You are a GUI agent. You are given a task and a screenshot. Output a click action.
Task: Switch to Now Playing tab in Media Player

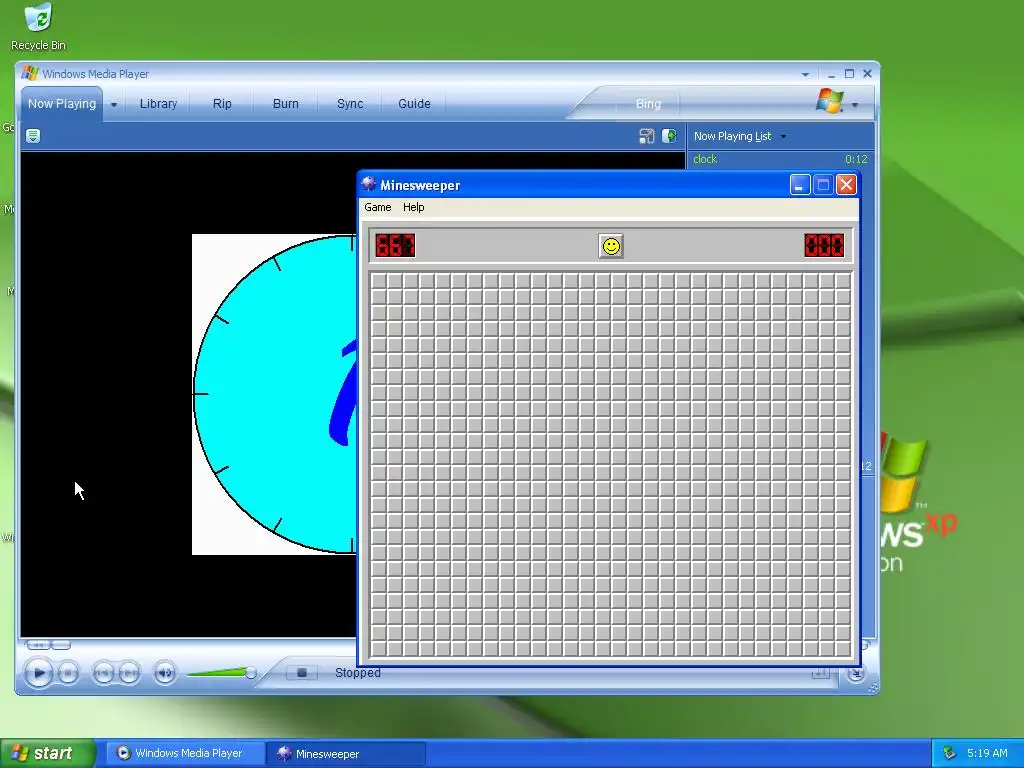click(62, 103)
